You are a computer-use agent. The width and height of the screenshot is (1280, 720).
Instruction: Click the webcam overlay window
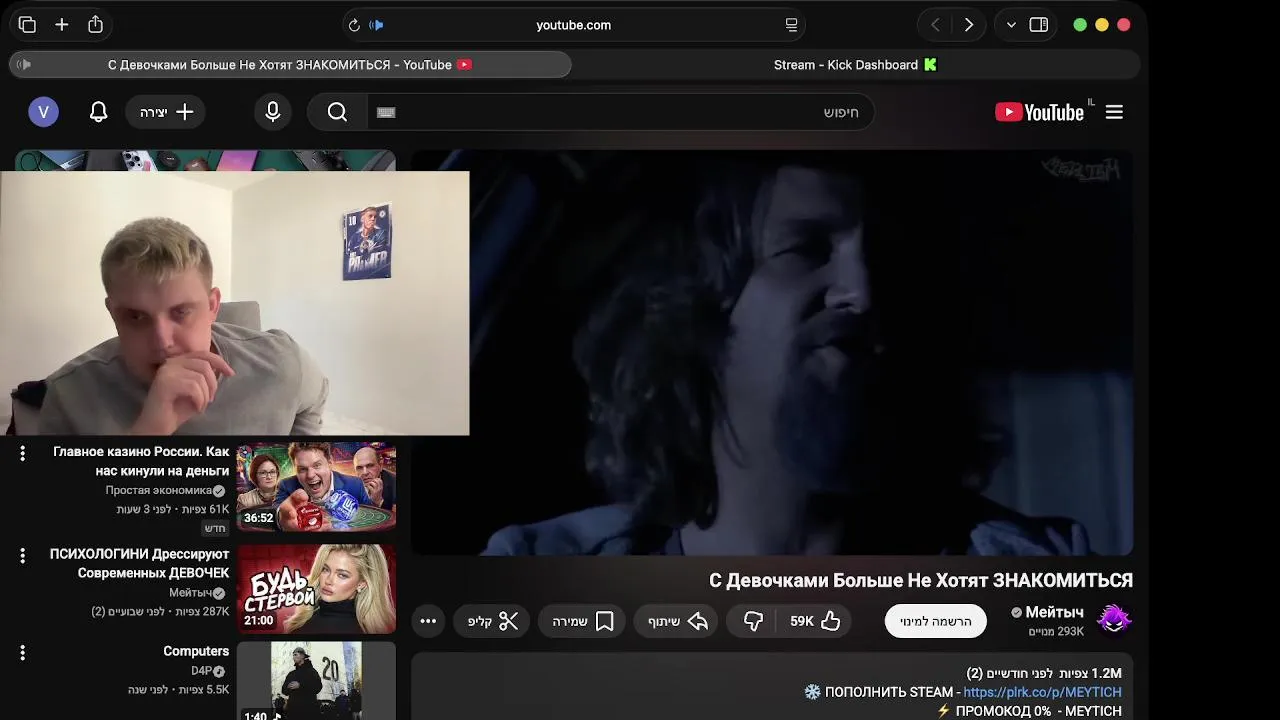(x=234, y=303)
